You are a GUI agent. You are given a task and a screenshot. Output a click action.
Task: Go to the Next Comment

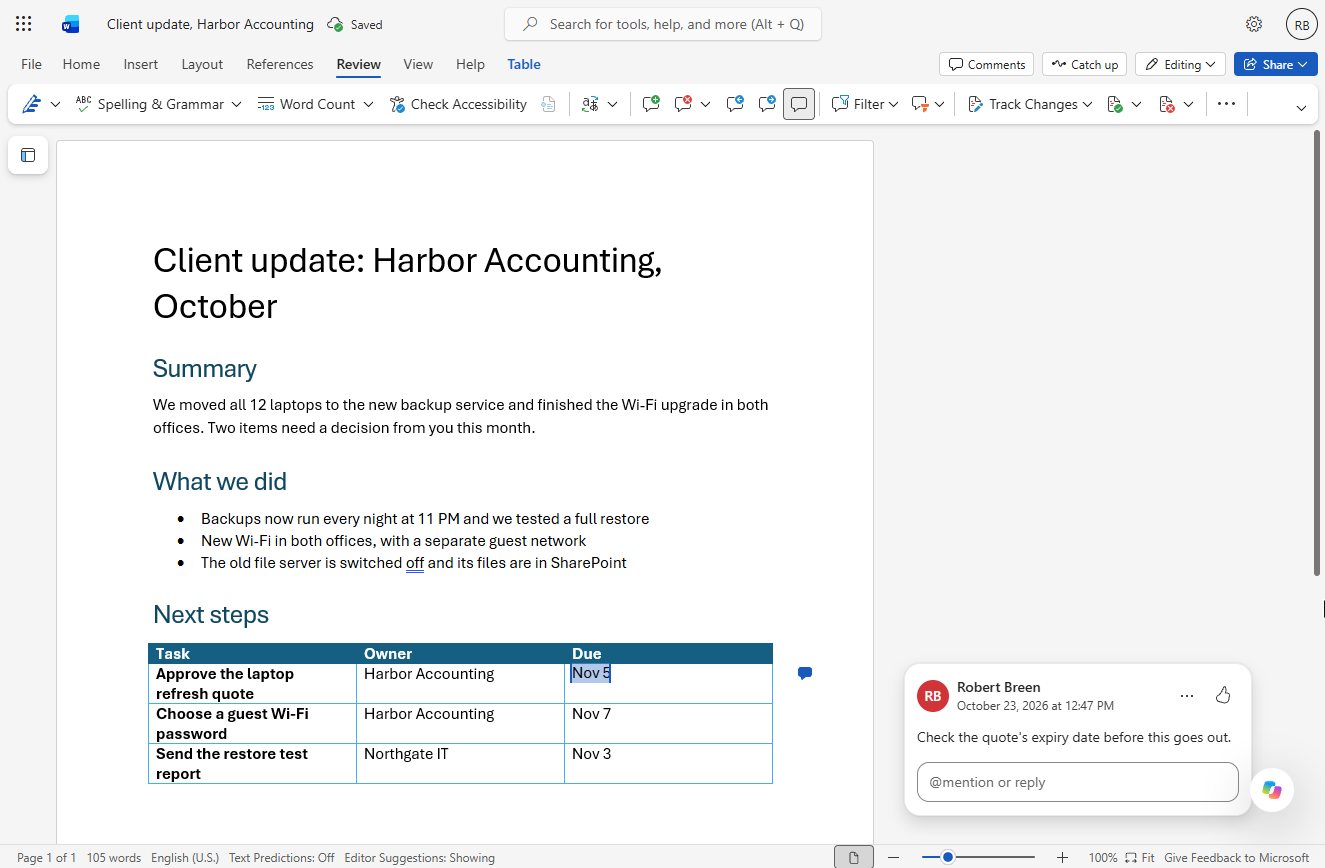(767, 104)
